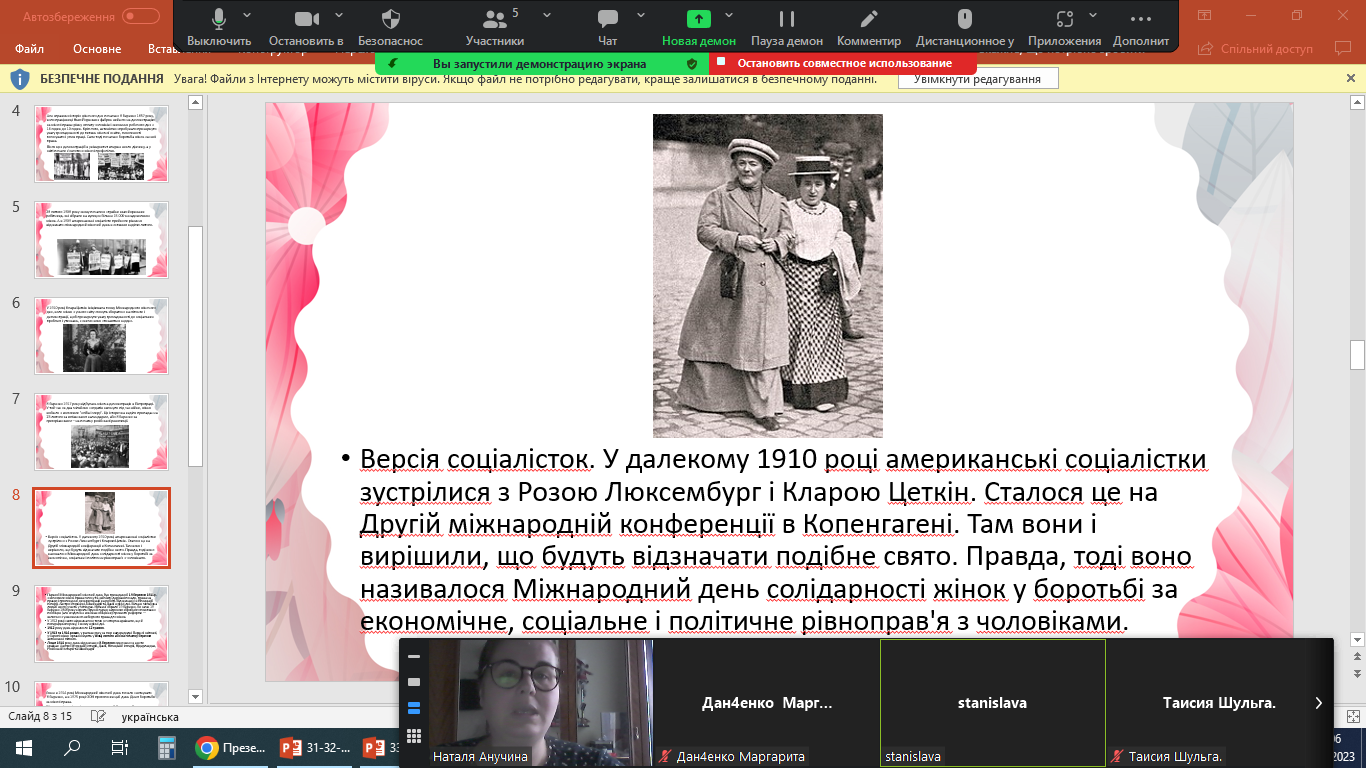This screenshot has width=1366, height=768.
Task: Expand microphone audio options arrow
Action: (x=247, y=16)
